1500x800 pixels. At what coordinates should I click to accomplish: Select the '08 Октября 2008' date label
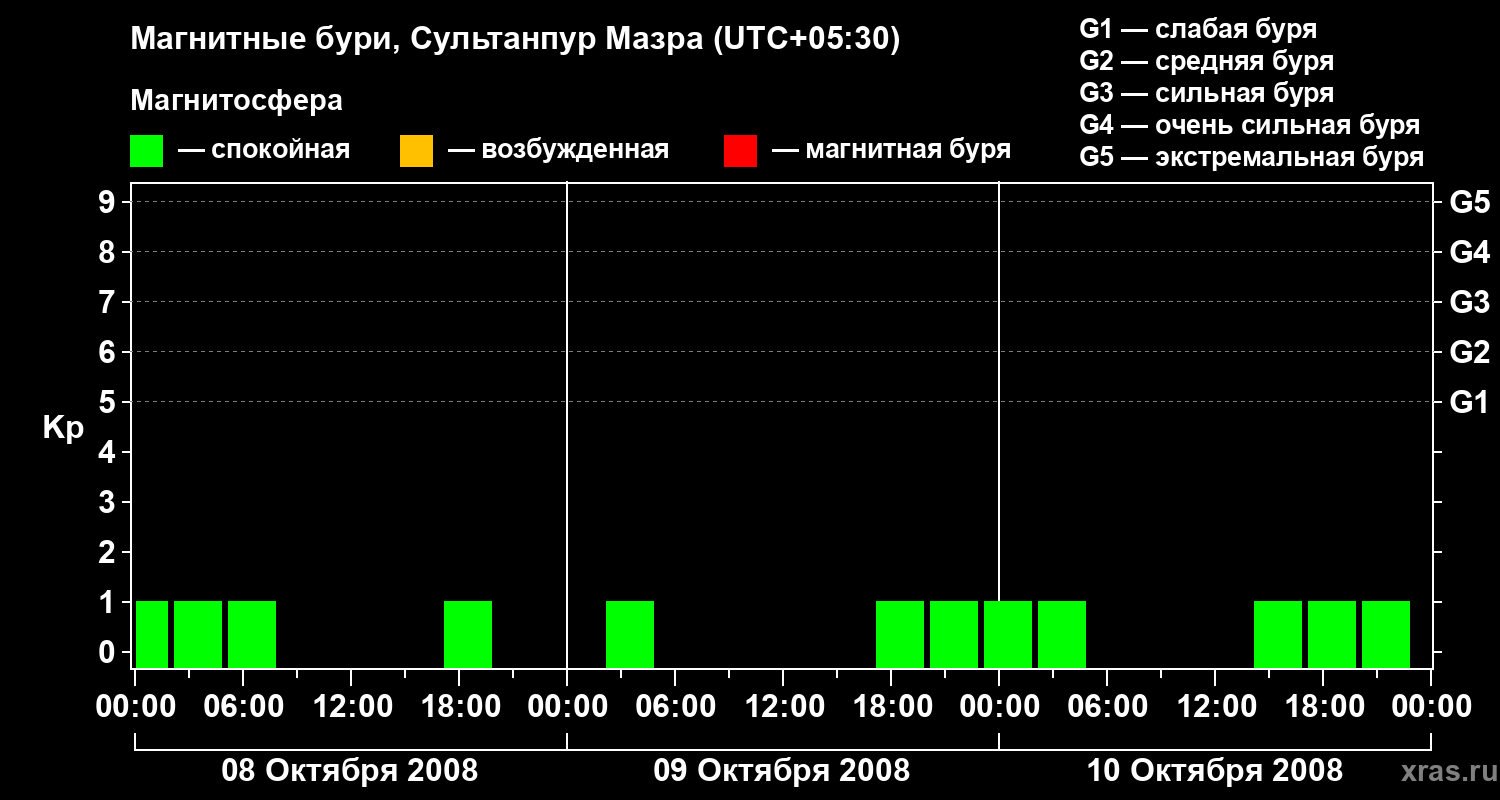(x=349, y=771)
